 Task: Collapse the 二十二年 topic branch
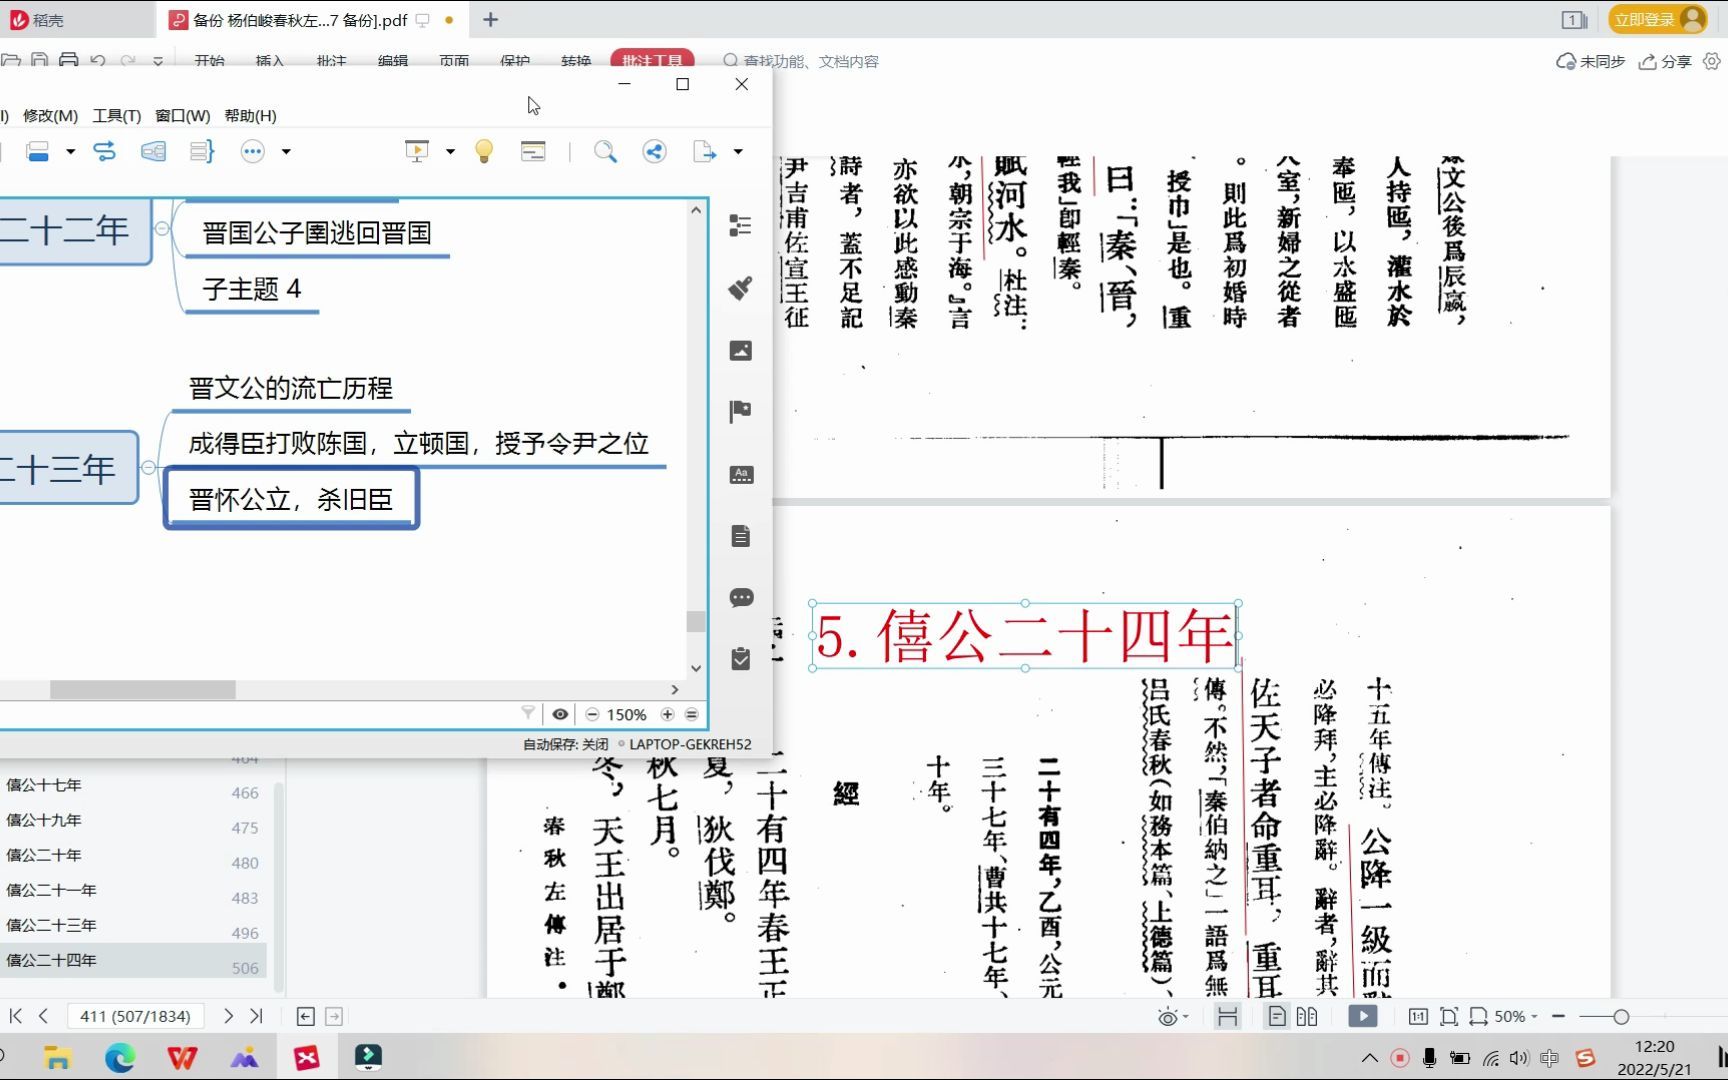click(162, 229)
